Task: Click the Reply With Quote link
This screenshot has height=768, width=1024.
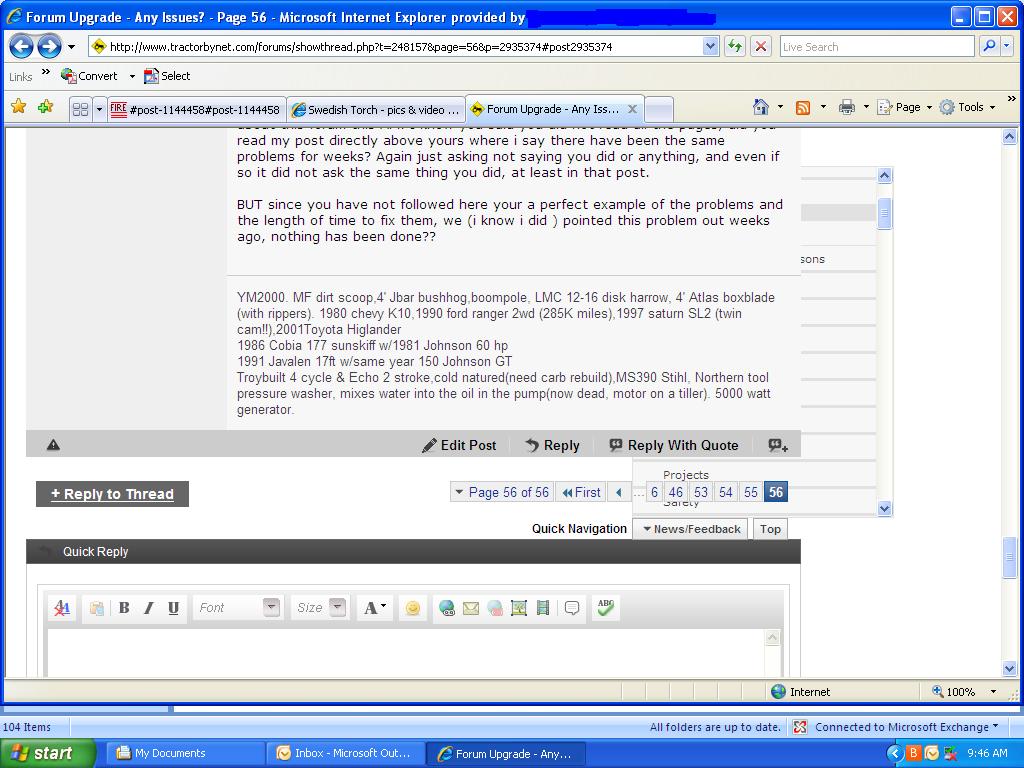Action: click(674, 445)
